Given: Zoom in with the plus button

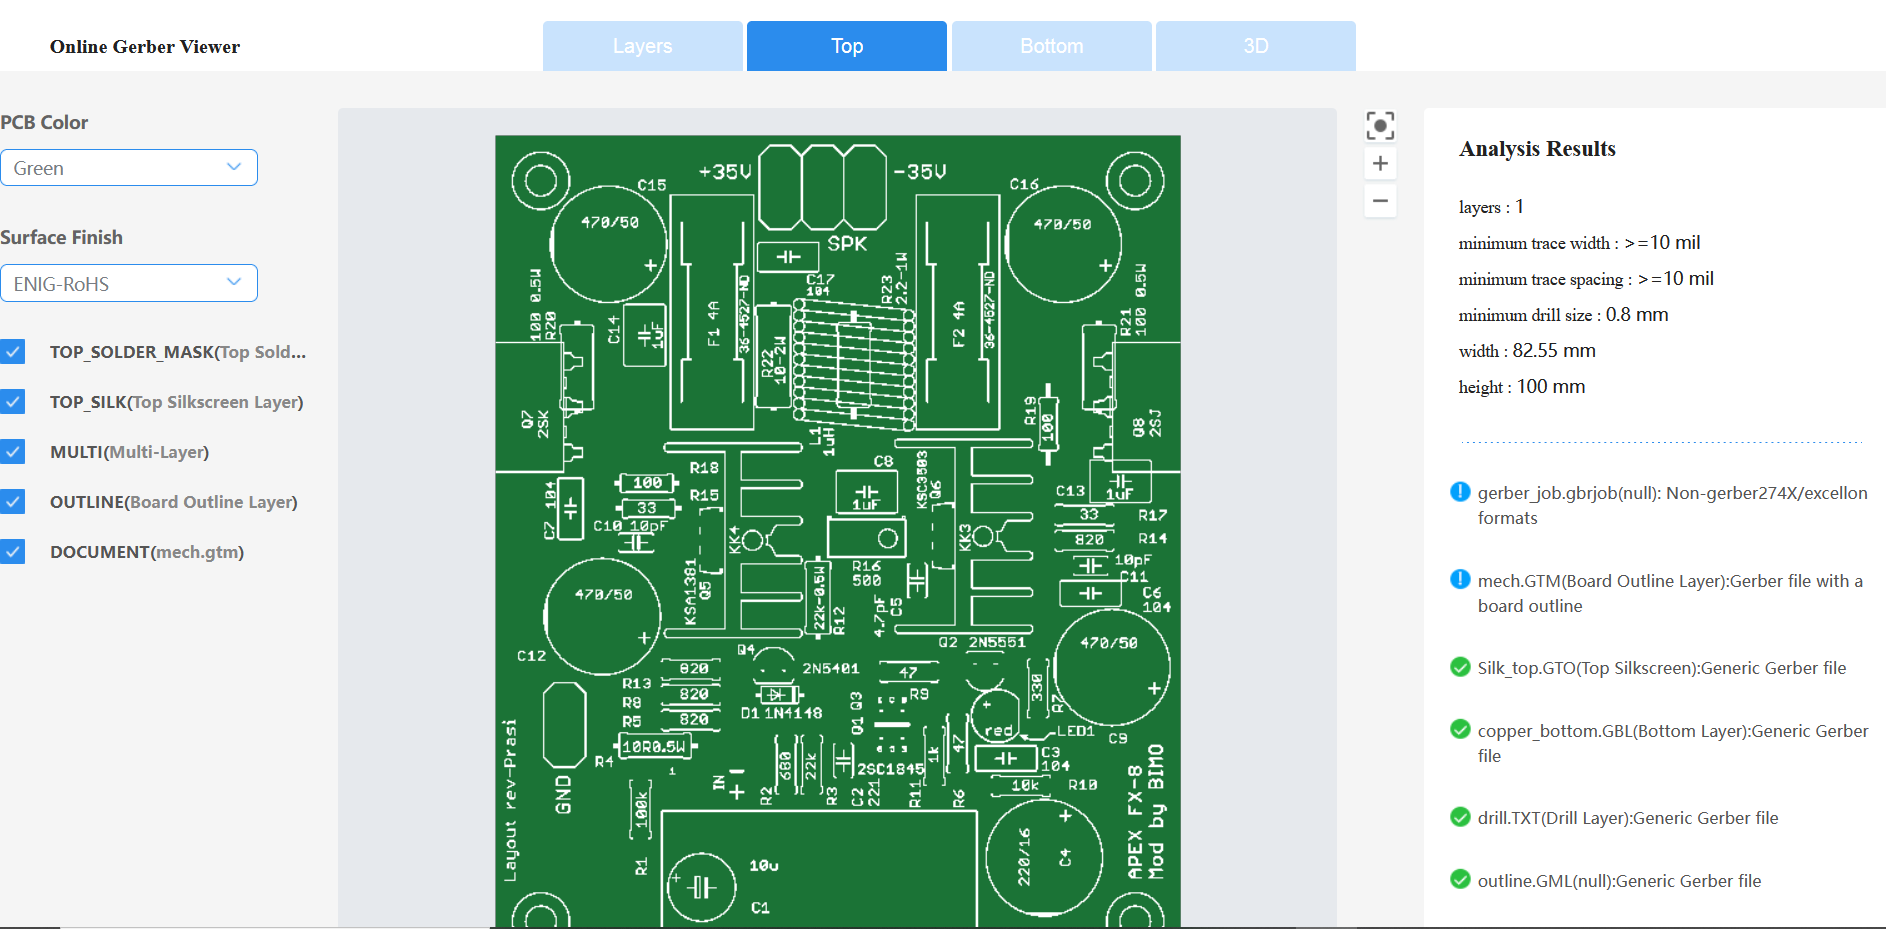Looking at the screenshot, I should point(1380,163).
